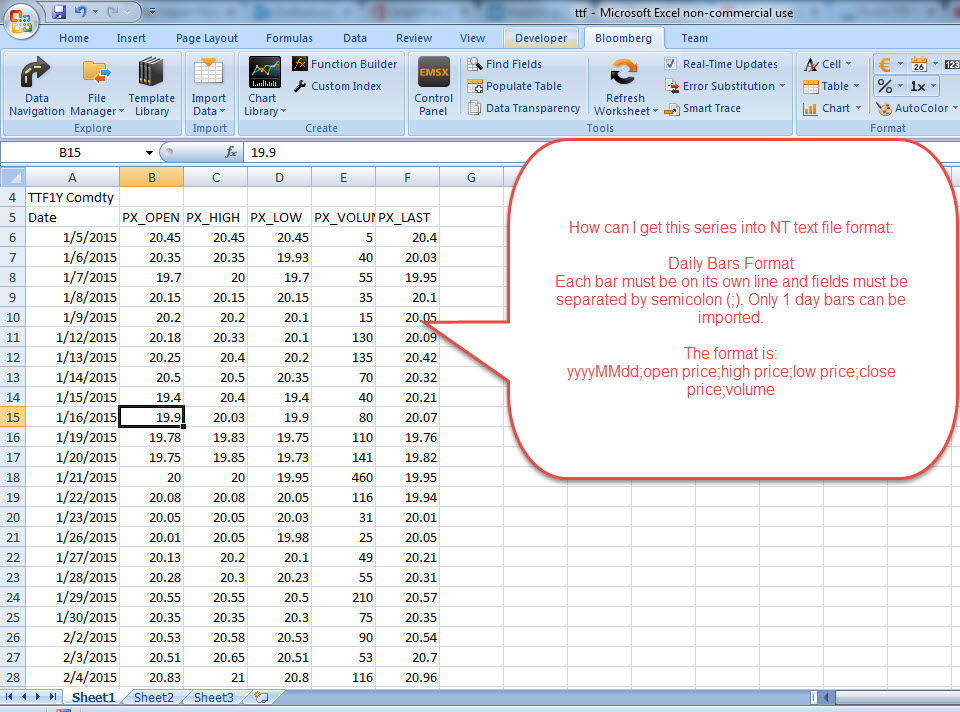Switch to the Formulas tab
The image size is (960, 712).
pos(289,38)
